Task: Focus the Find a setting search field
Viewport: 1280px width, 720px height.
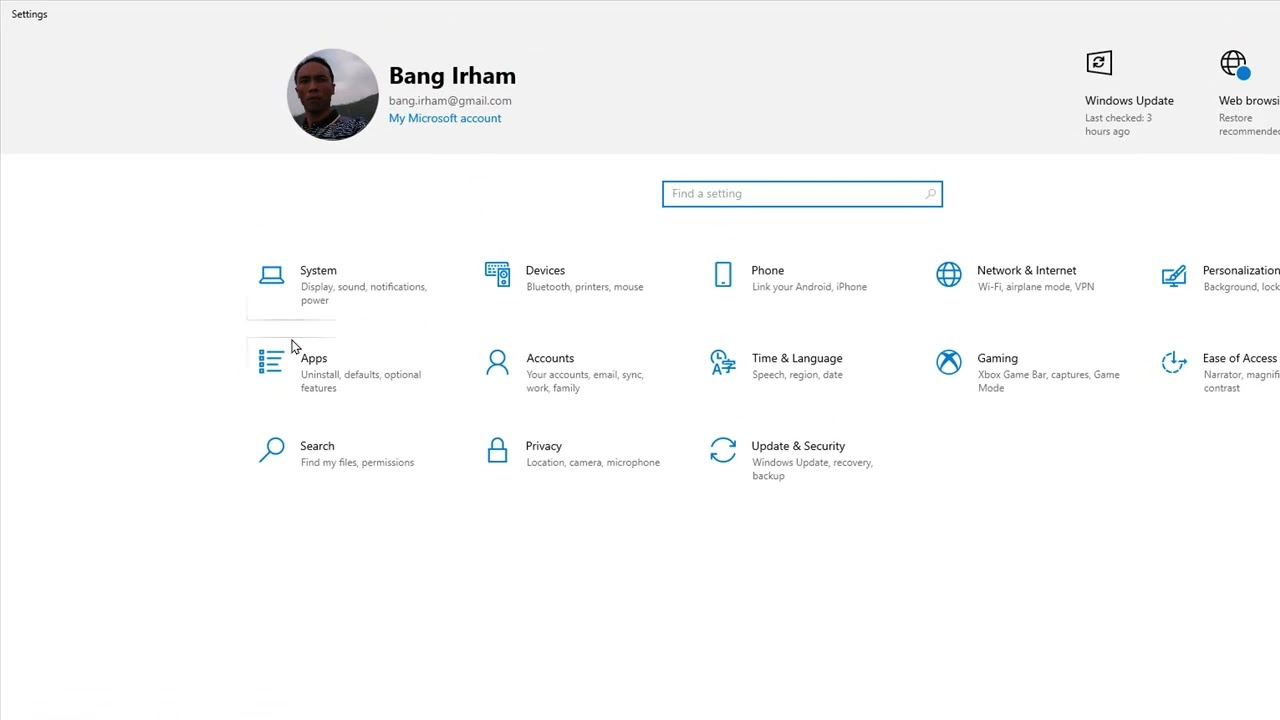Action: (802, 194)
